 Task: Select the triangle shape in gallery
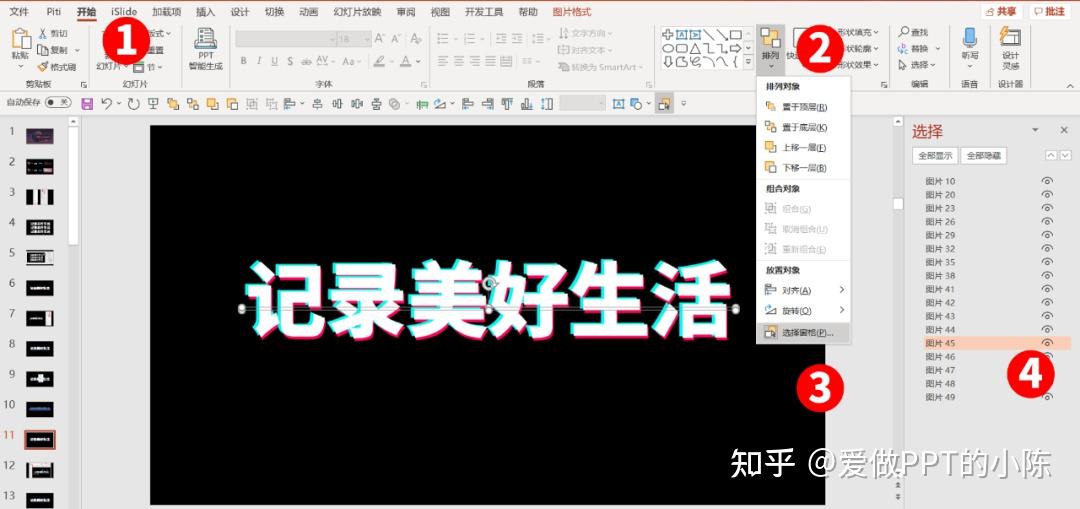click(x=695, y=48)
